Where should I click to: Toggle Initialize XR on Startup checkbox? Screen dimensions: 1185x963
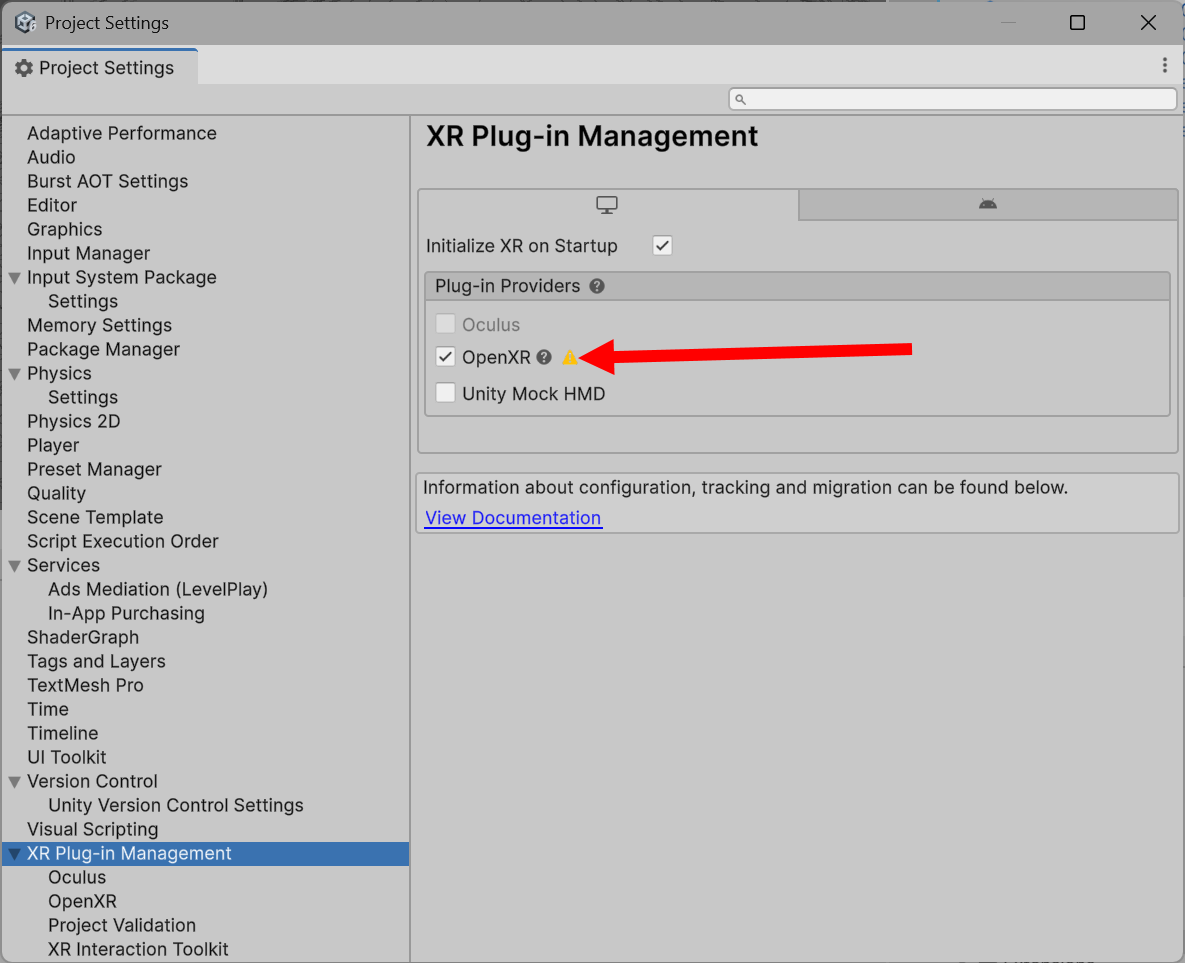[662, 246]
